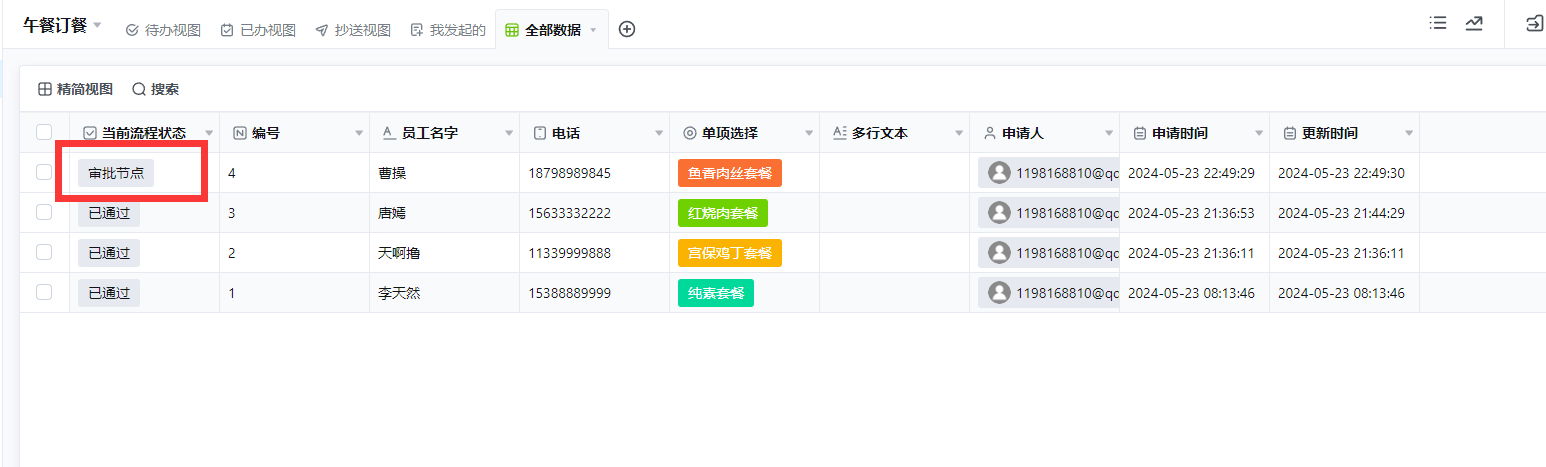Click the 审批节点 status button
Image resolution: width=1546 pixels, height=467 pixels.
(116, 173)
